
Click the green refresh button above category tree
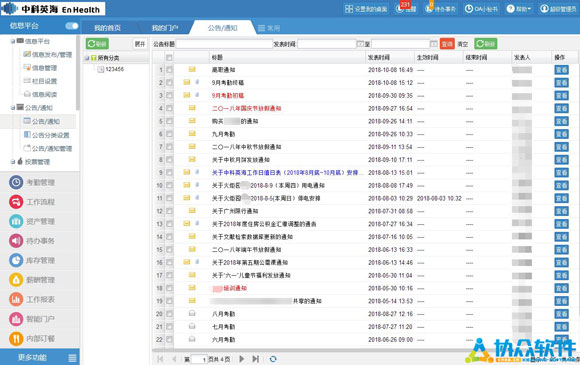point(97,44)
